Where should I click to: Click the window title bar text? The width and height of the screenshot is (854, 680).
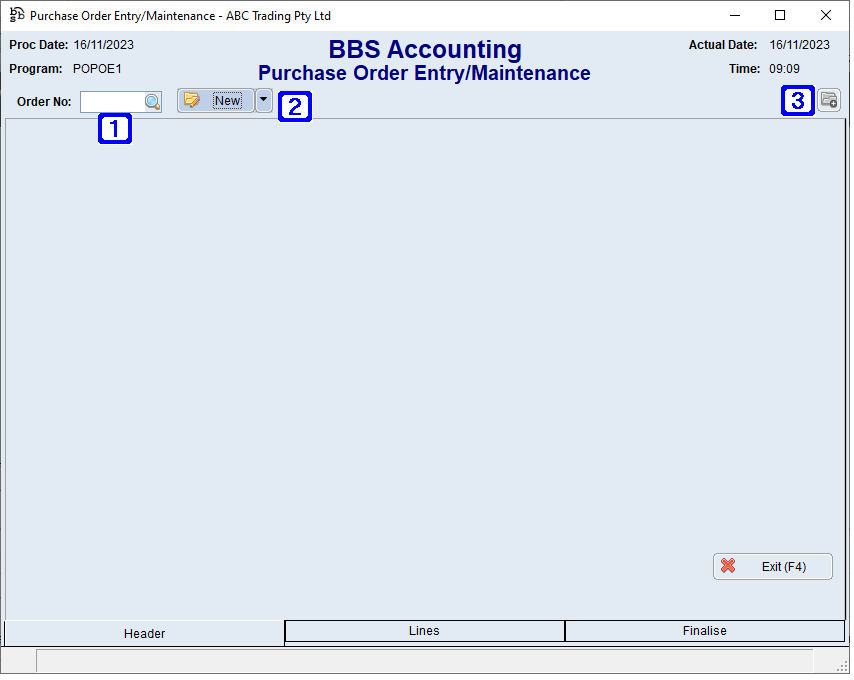point(180,16)
